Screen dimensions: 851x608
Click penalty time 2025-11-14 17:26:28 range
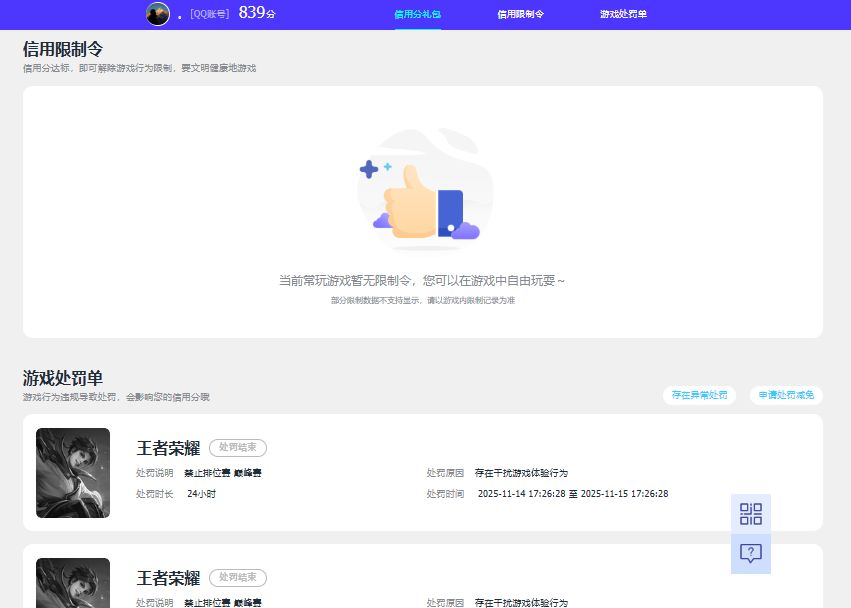coord(573,494)
